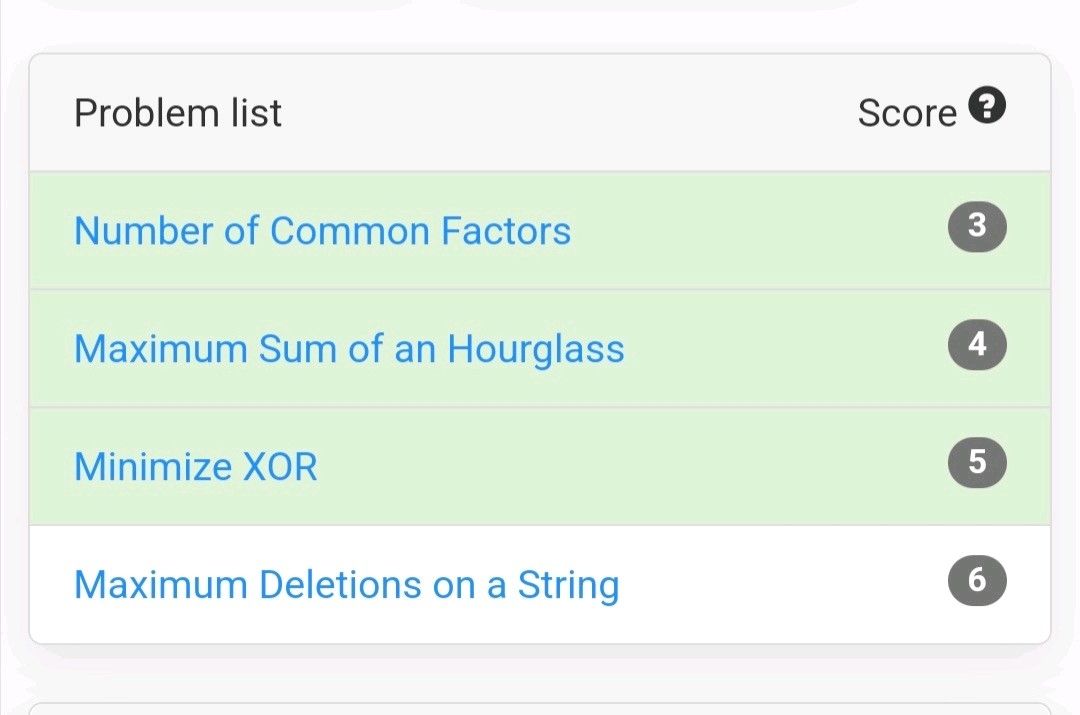
Task: Click the Problem list heading text
Action: pos(178,113)
